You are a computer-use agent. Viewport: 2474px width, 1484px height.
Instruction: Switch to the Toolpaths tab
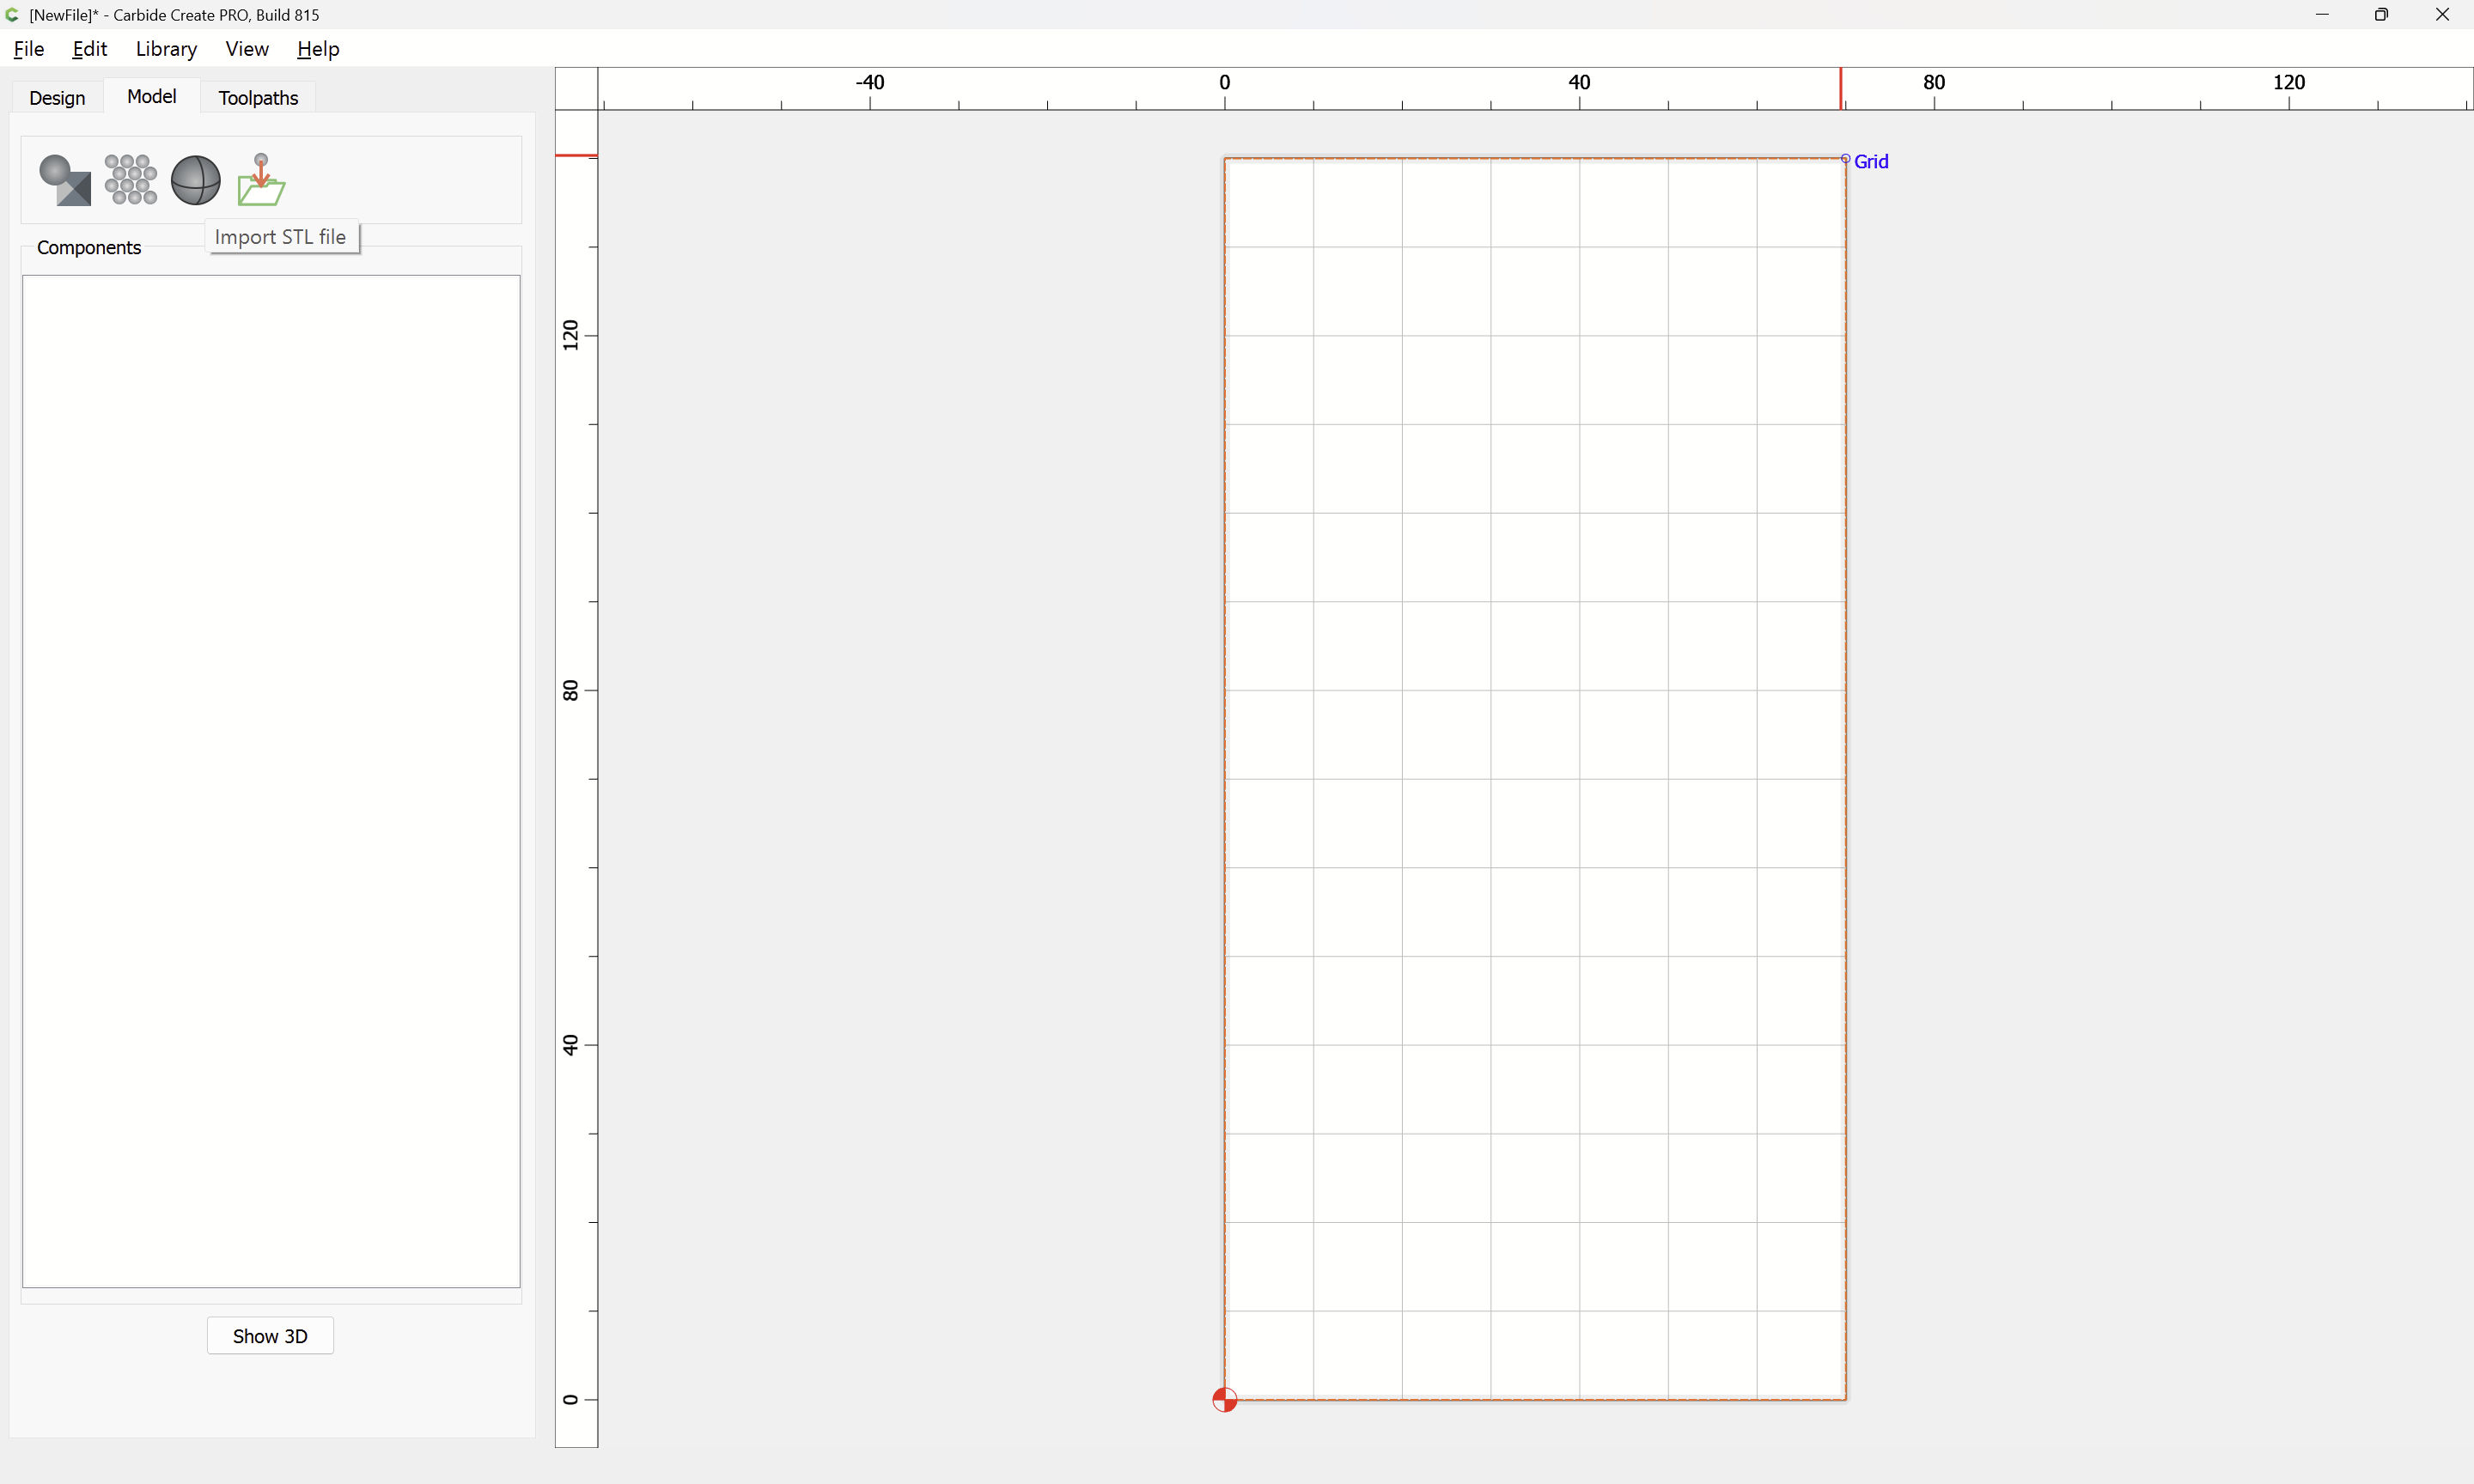[x=258, y=97]
